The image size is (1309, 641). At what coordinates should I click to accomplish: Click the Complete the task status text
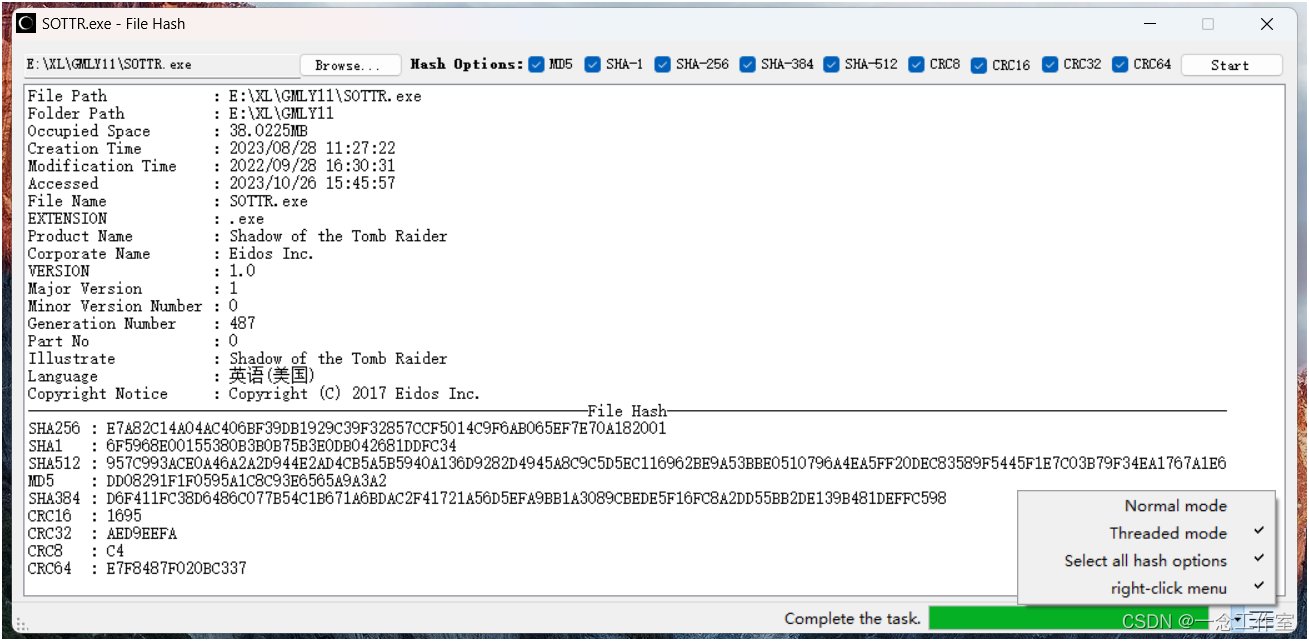[852, 619]
